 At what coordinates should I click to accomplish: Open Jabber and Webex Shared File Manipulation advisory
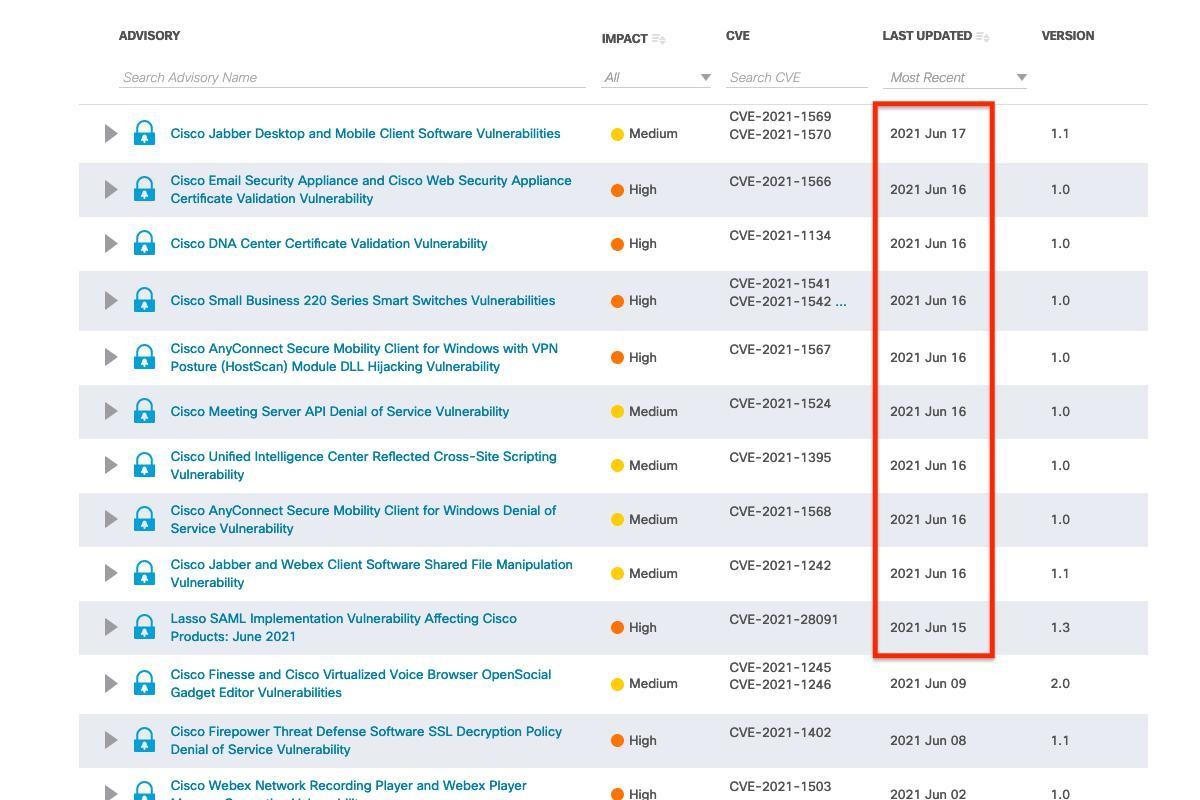pyautogui.click(x=371, y=573)
